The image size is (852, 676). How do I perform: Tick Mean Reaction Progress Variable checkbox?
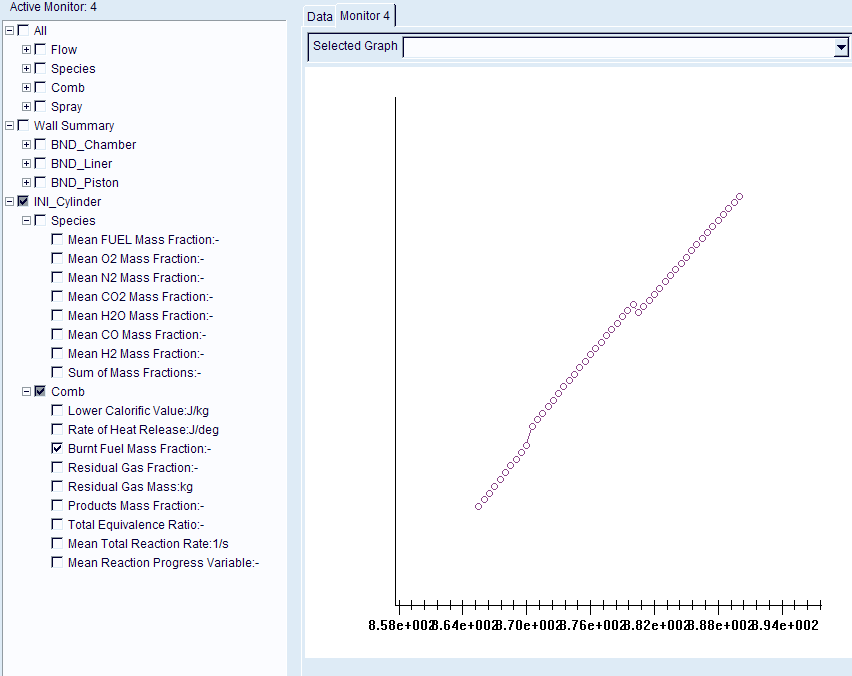[57, 562]
